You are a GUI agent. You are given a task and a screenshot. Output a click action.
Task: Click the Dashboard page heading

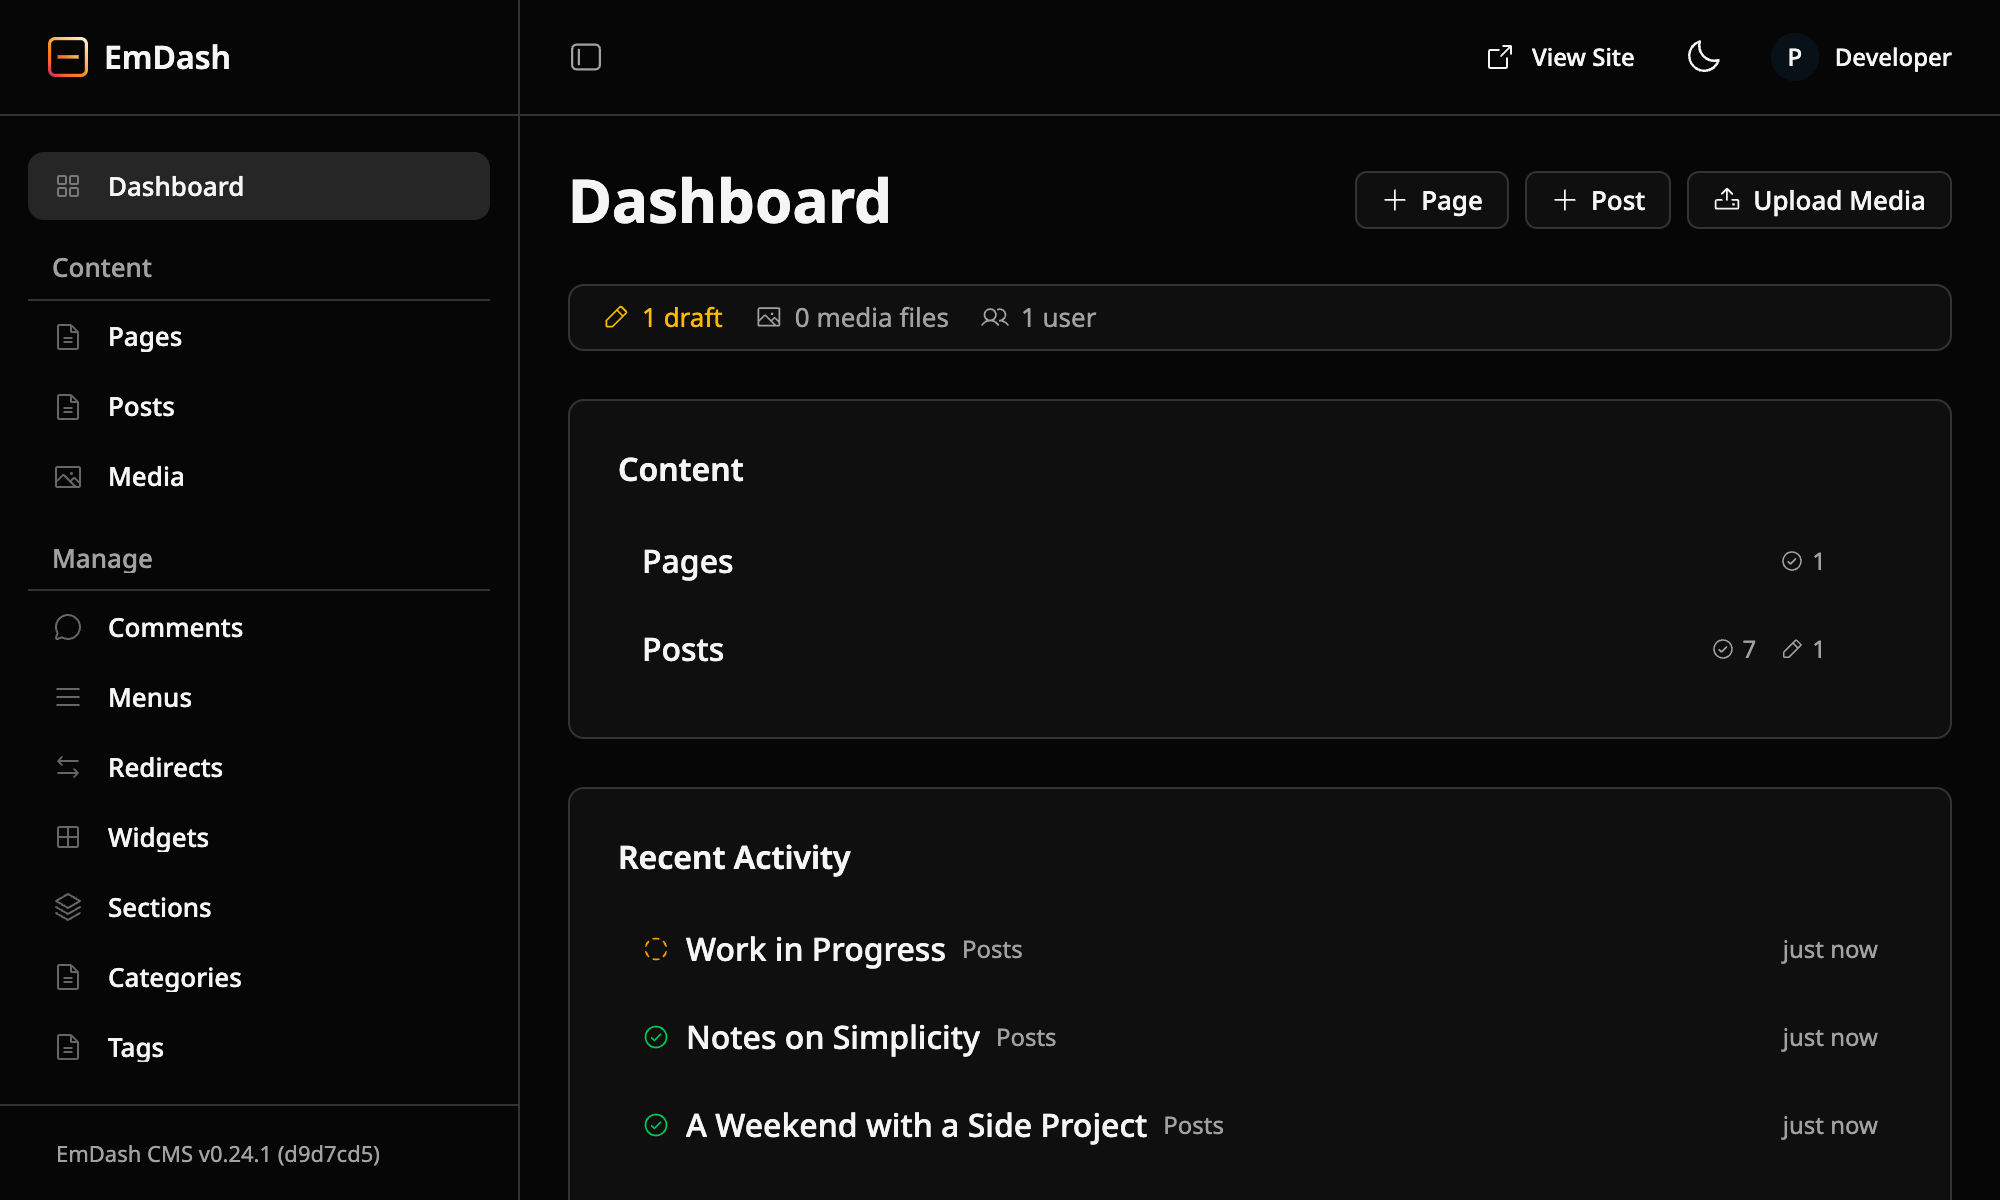(730, 200)
